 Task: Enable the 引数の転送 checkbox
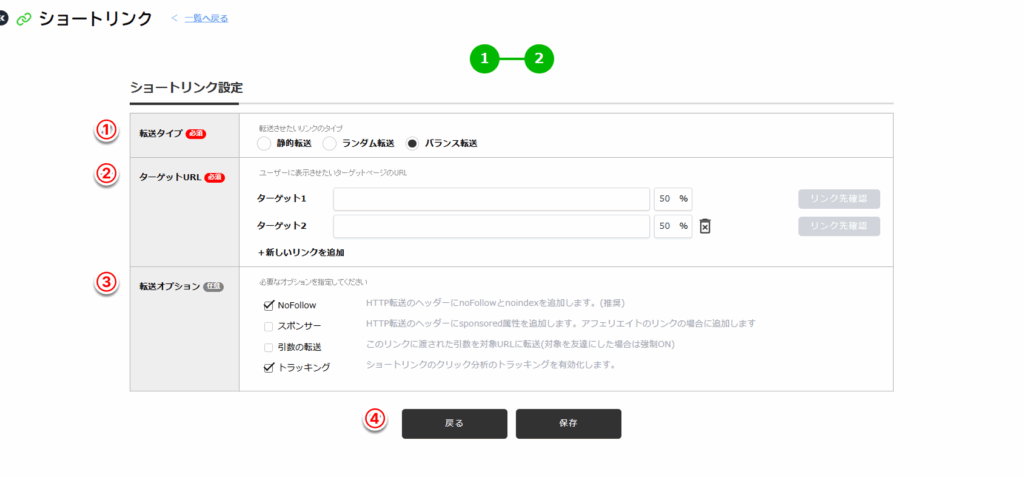[x=268, y=346]
